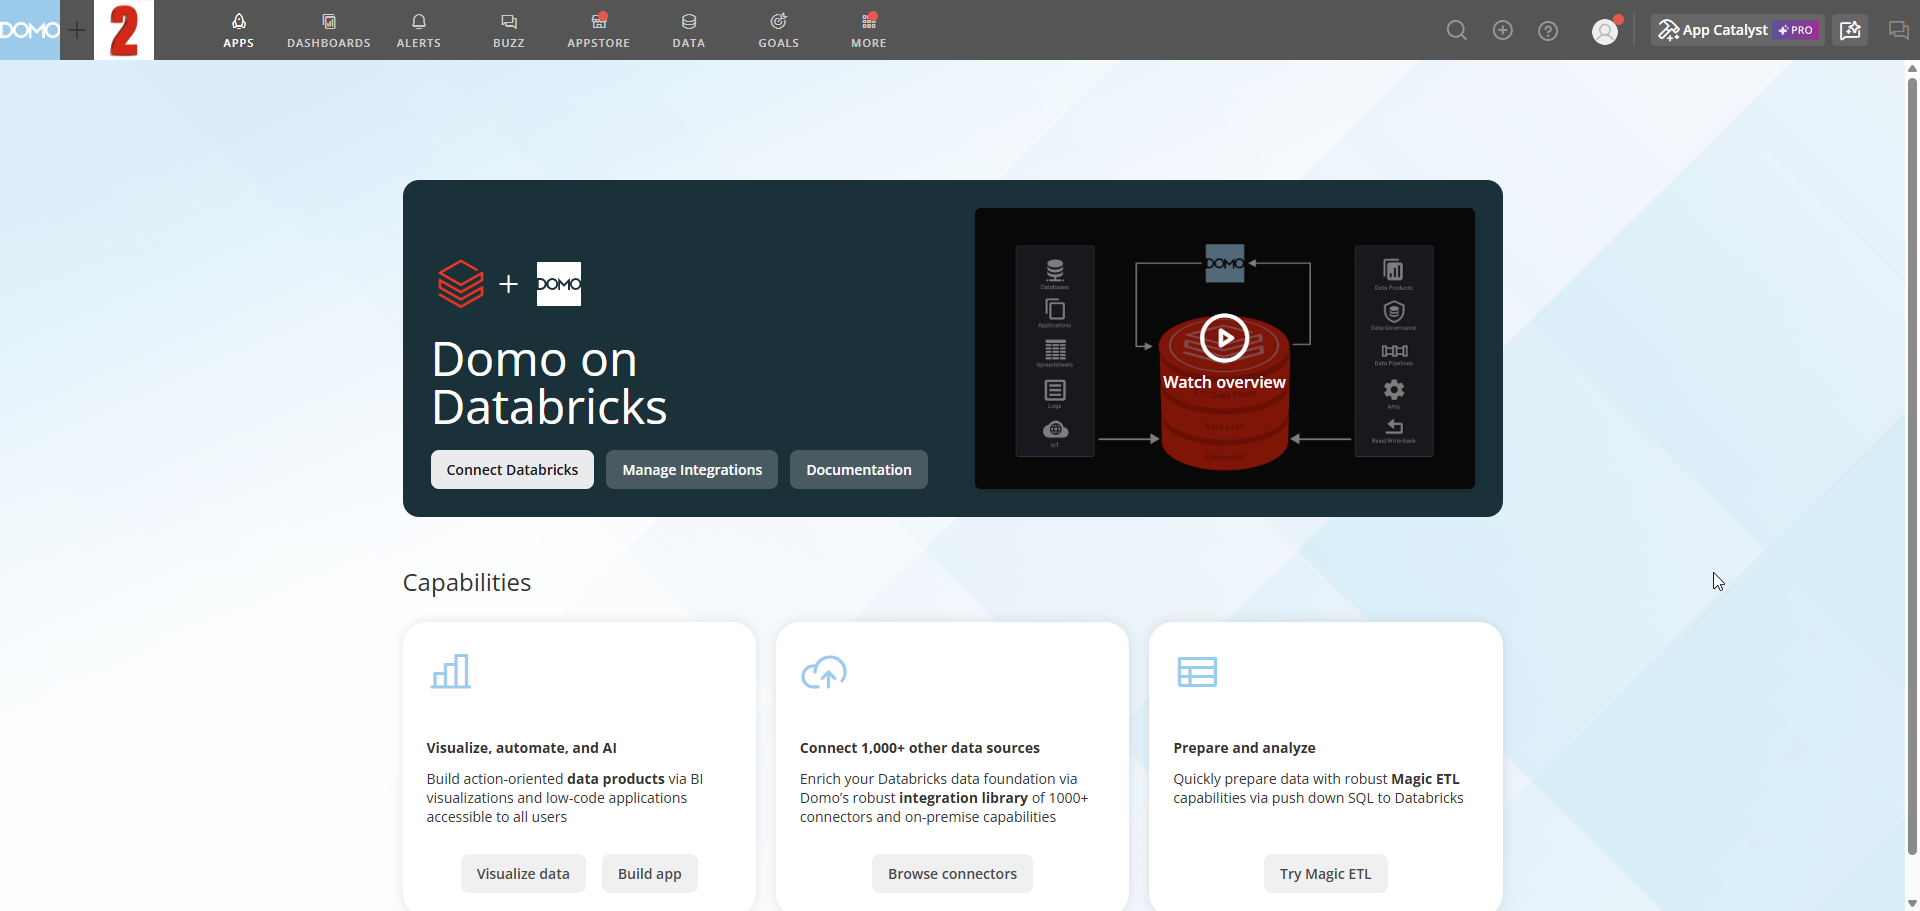
Task: Click the Spreadsheets icon in video diagram
Action: tap(1055, 350)
